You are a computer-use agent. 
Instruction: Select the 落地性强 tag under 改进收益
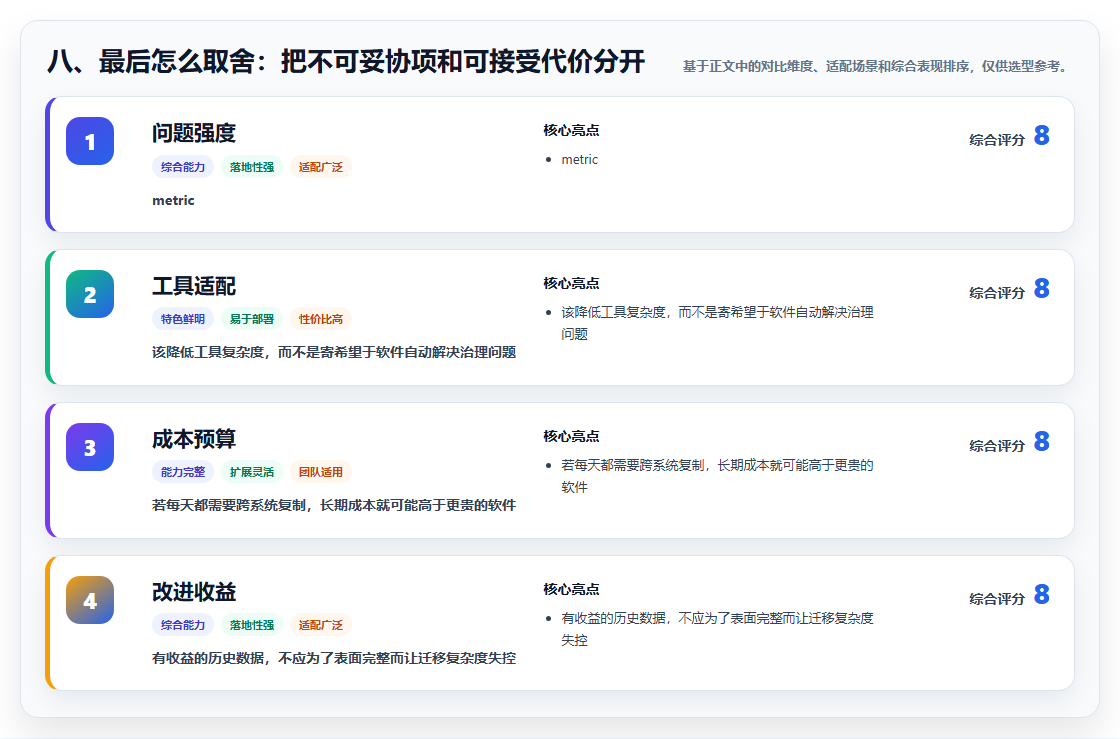click(251, 624)
